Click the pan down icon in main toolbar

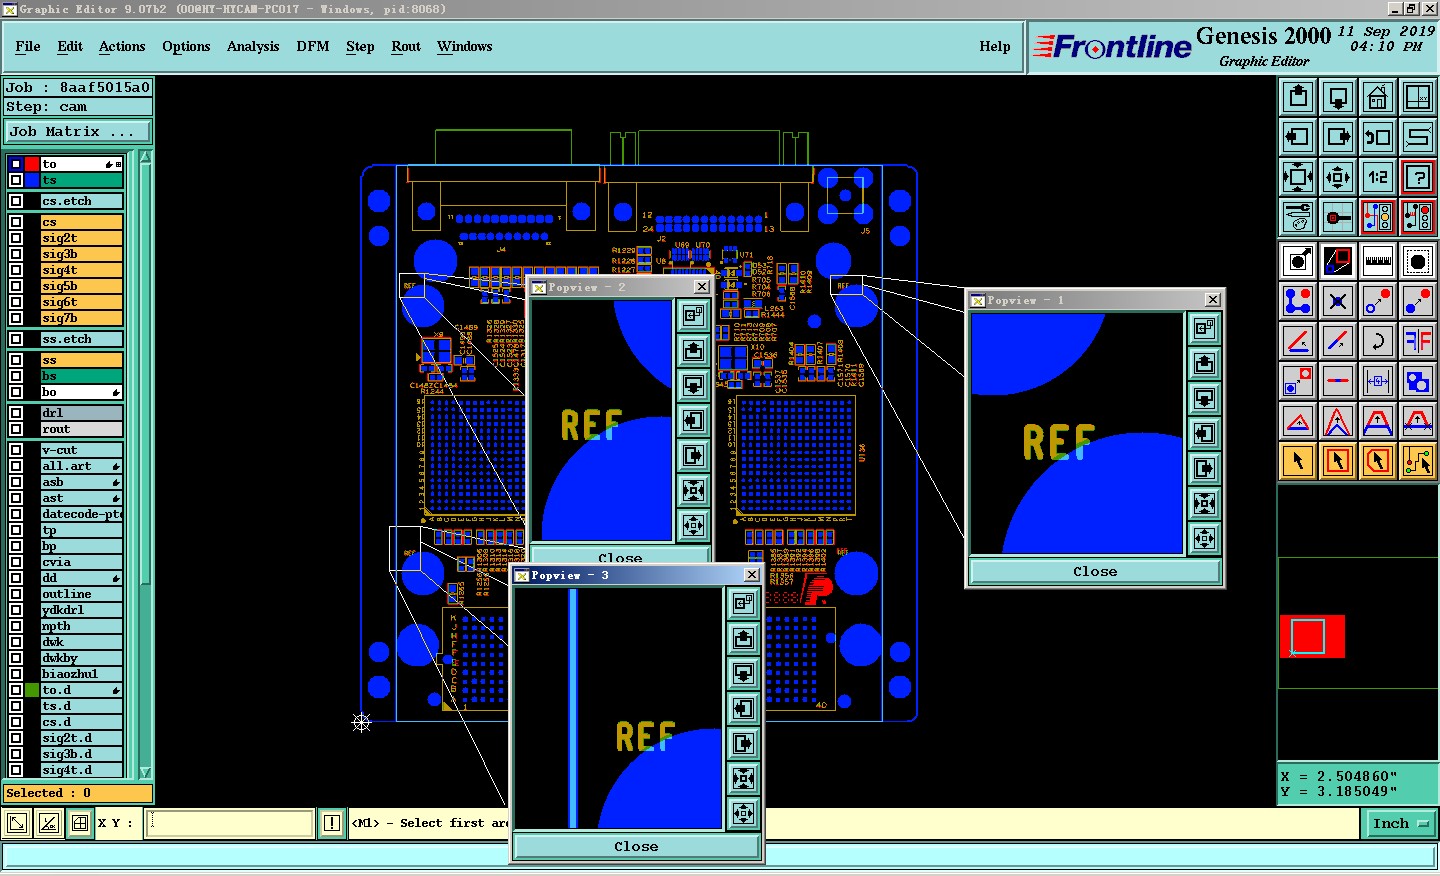click(1338, 97)
